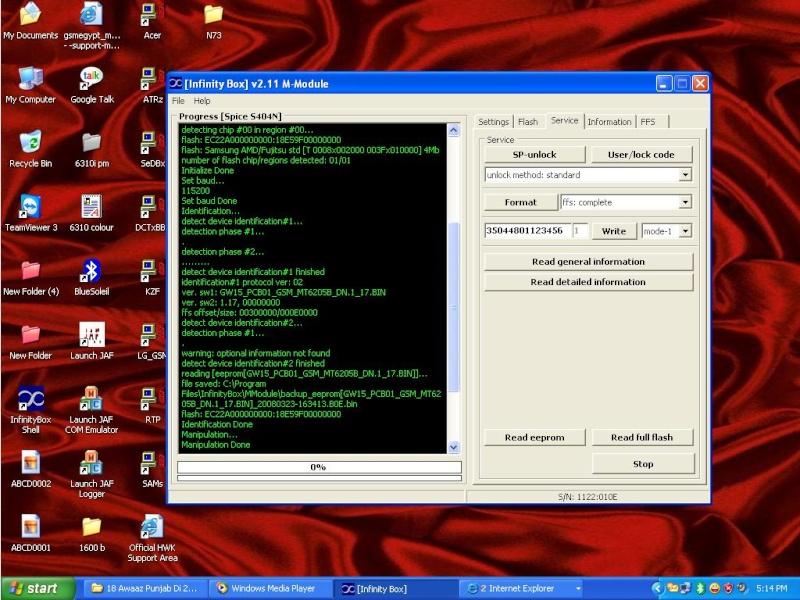Image resolution: width=800 pixels, height=600 pixels.
Task: Click the Read full flash button
Action: (x=642, y=437)
